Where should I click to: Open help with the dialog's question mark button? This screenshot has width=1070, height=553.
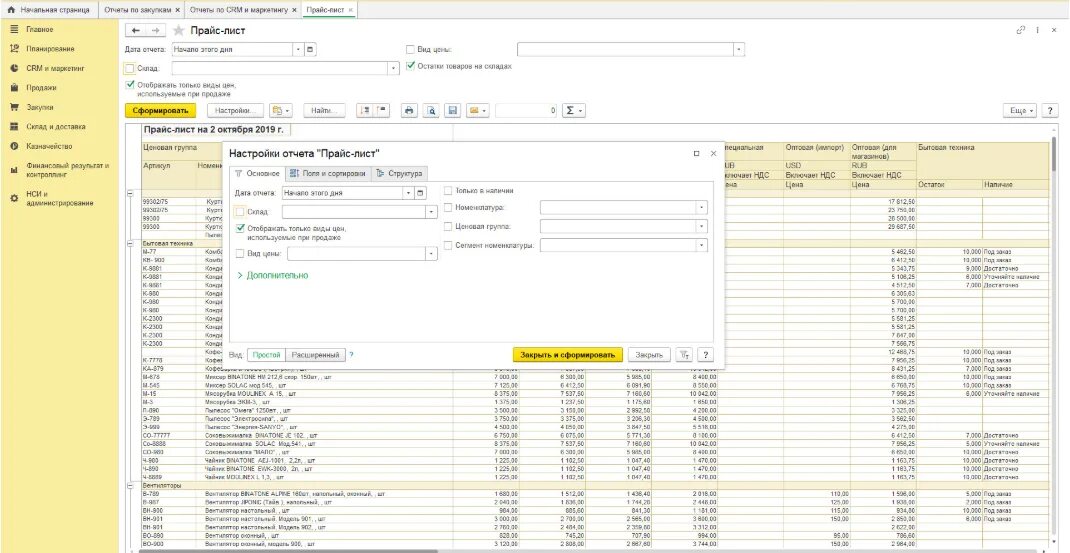tap(706, 355)
